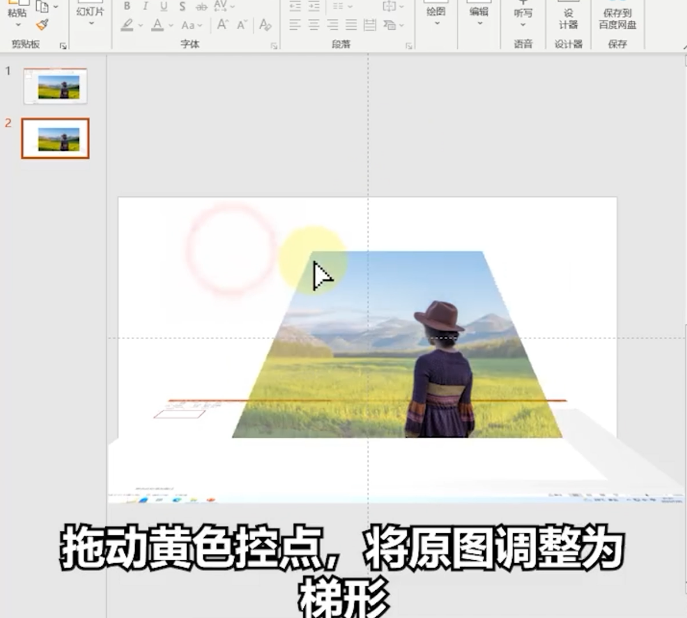Viewport: 687px width, 618px height.
Task: Justify text alignment
Action: tap(351, 25)
